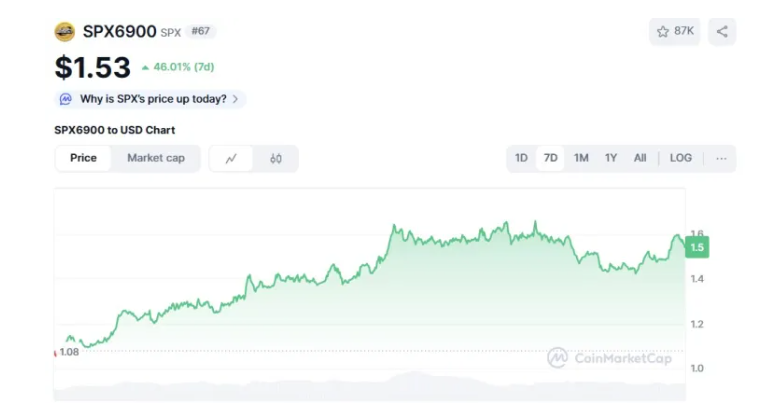Switch chart to Market cap view
The height and width of the screenshot is (418, 784).
156,158
